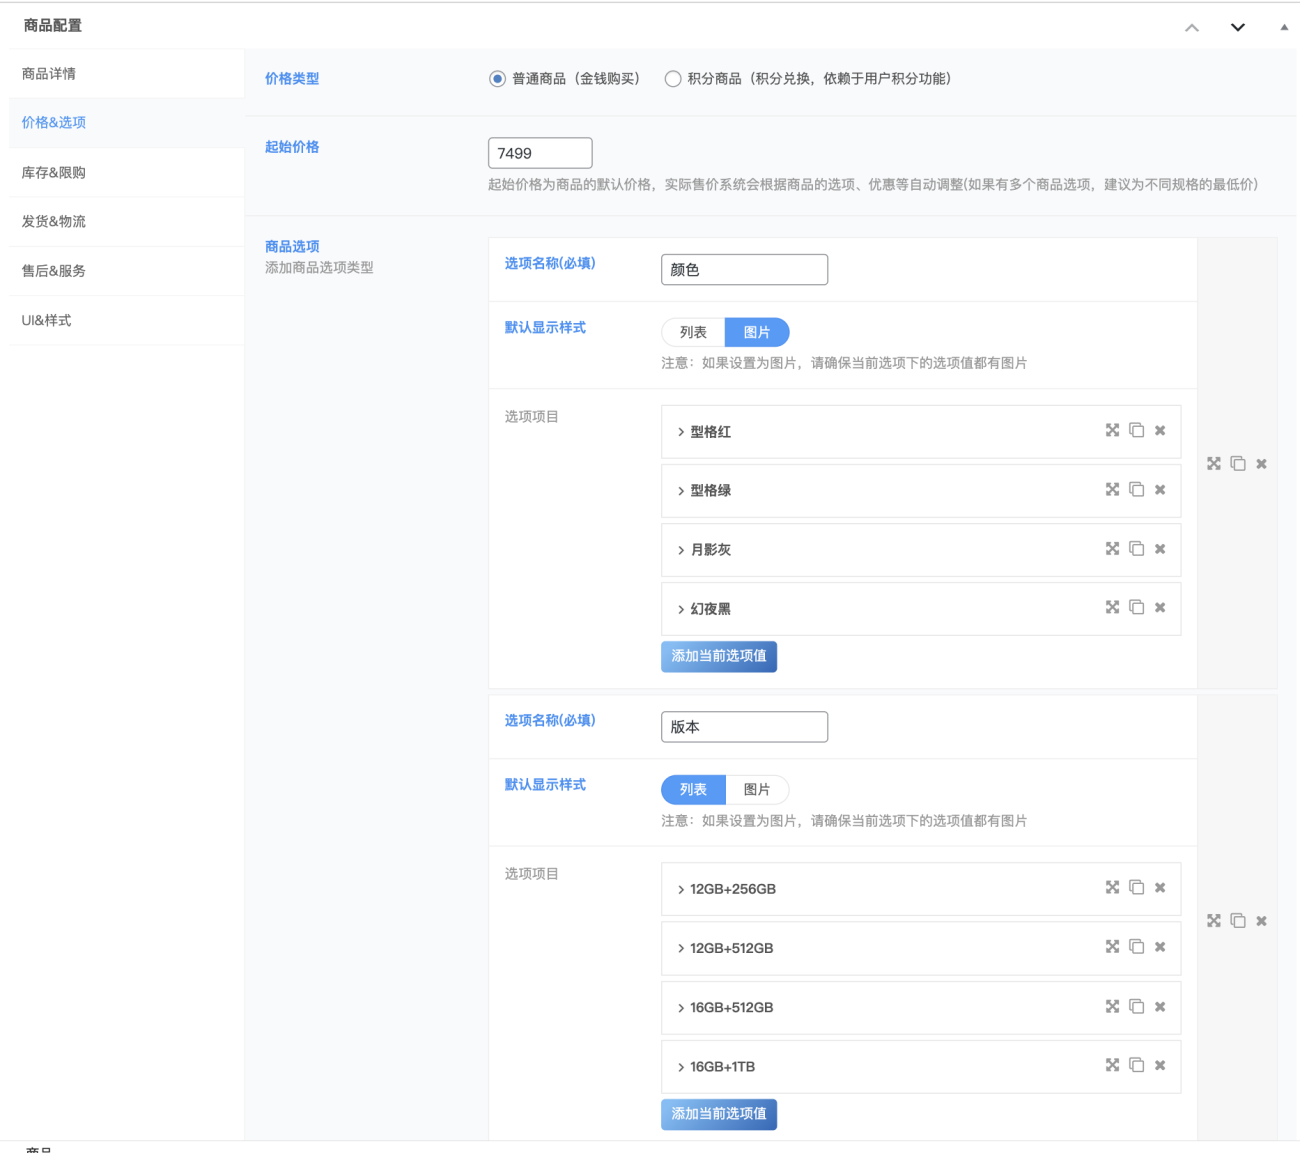This screenshot has width=1300, height=1153.
Task: Duplicate the 12GB+256GB option value
Action: tap(1136, 888)
